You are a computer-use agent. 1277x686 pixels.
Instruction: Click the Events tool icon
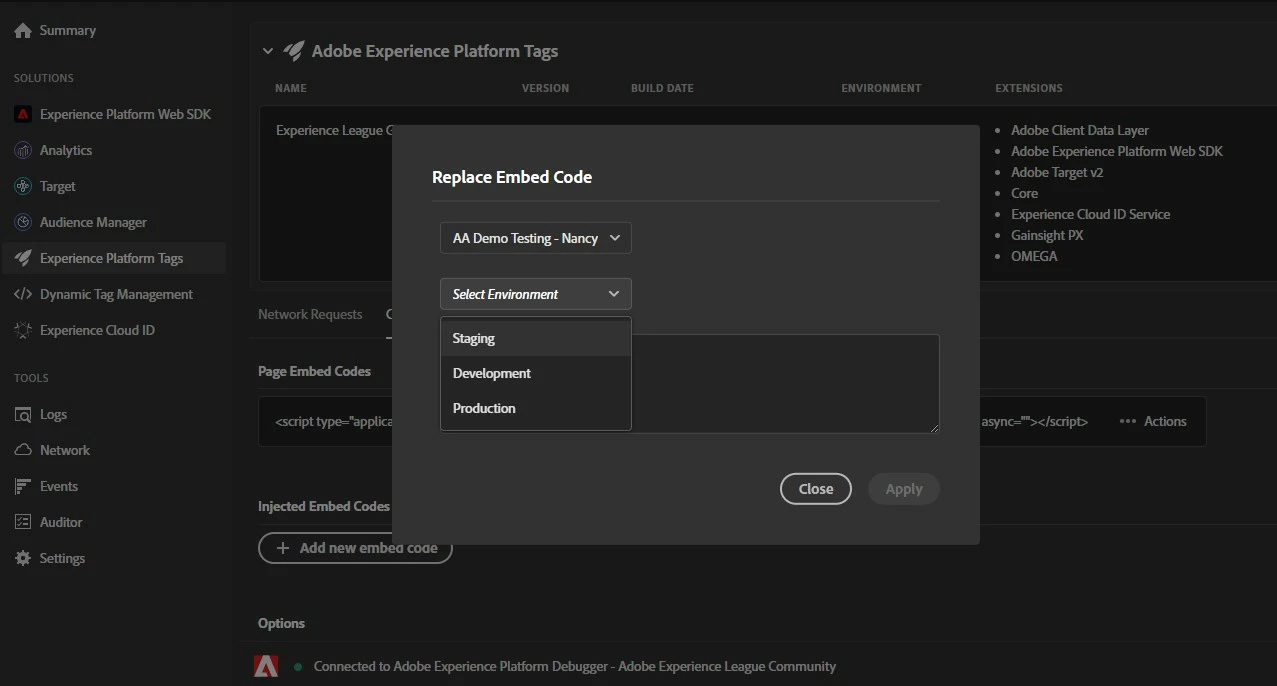point(23,486)
